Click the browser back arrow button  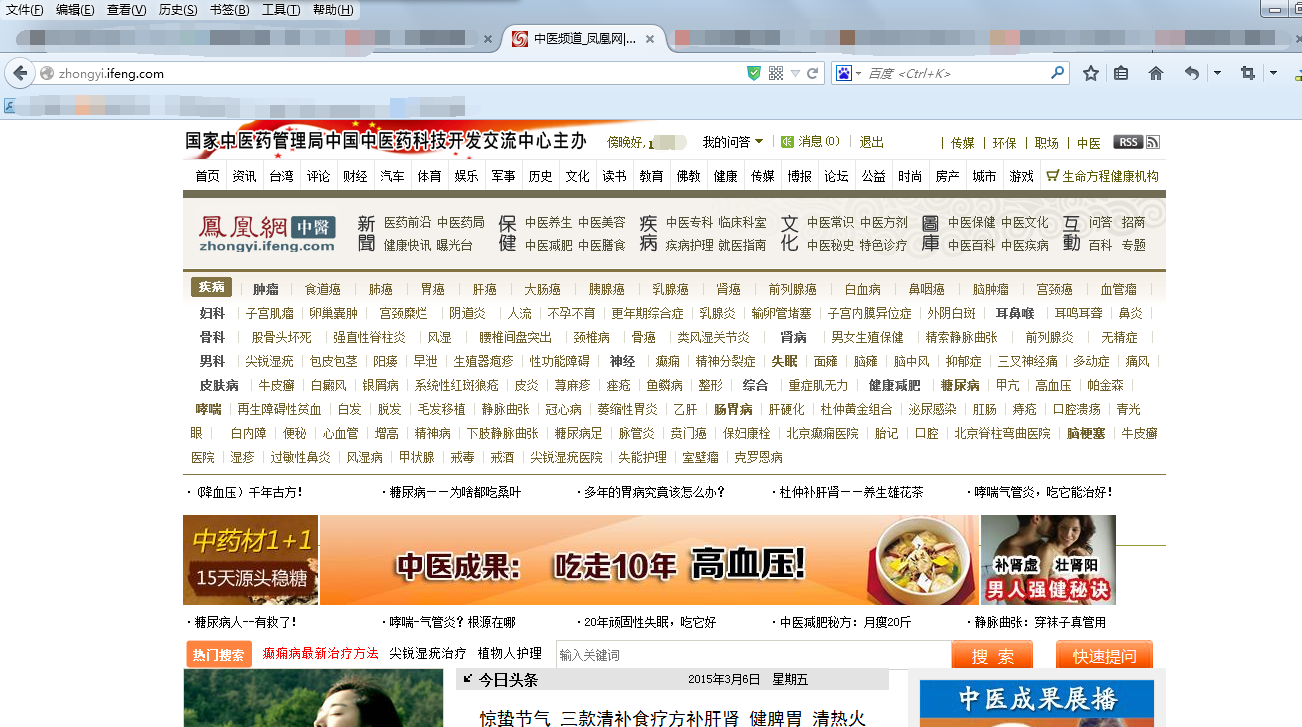coord(19,73)
